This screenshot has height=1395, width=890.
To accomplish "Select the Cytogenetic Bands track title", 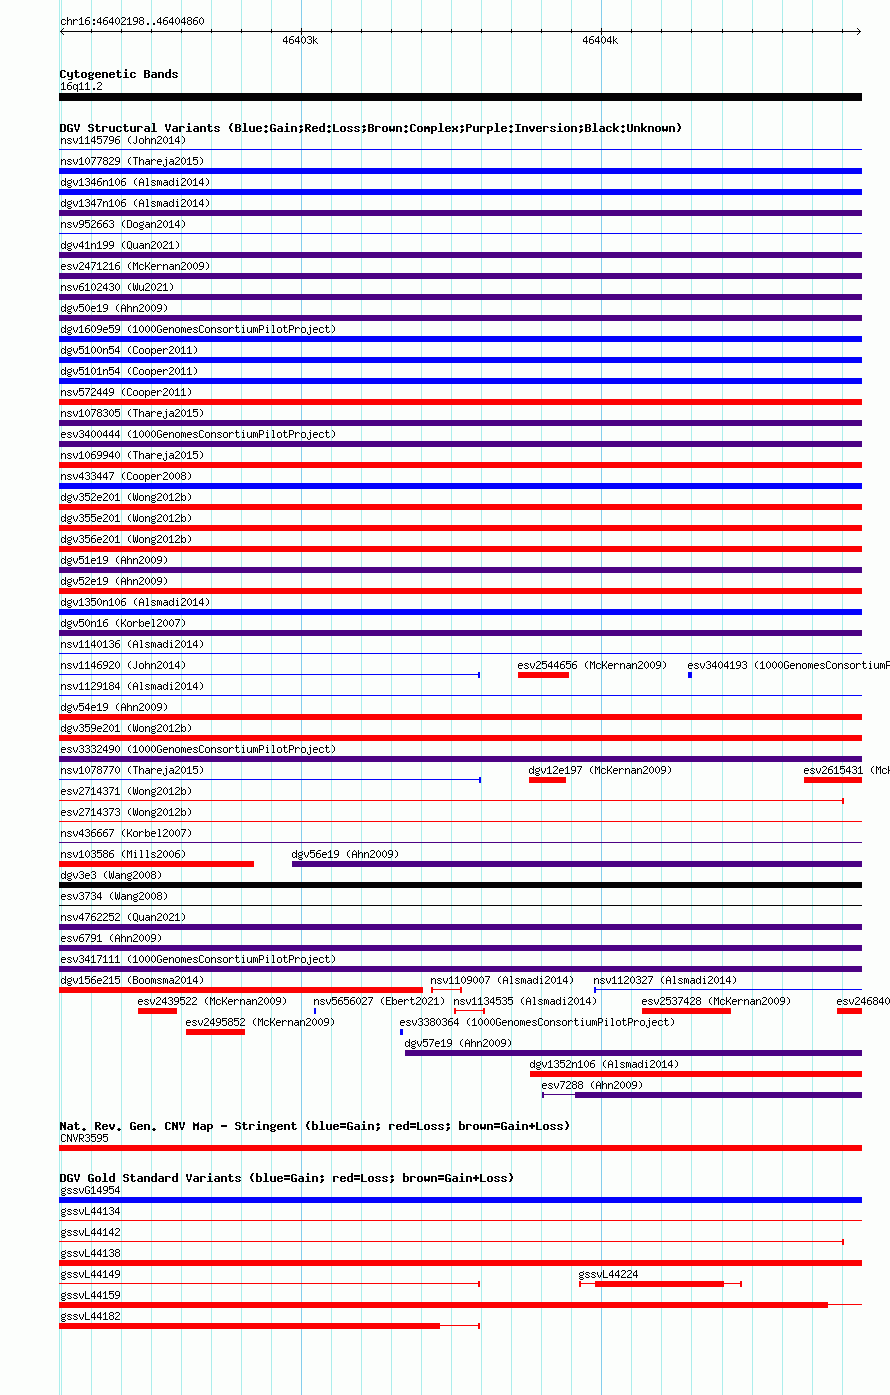I will click(x=119, y=74).
